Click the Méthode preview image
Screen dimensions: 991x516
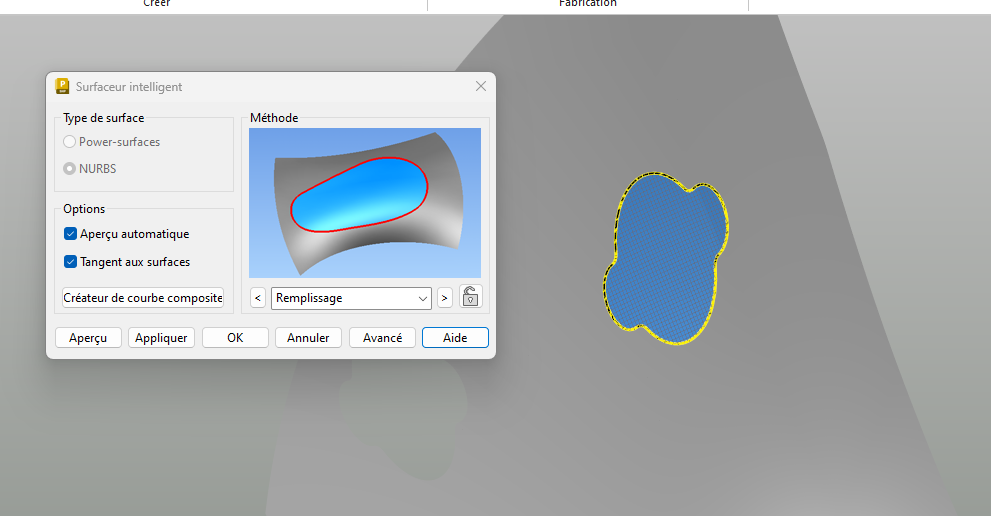(365, 202)
